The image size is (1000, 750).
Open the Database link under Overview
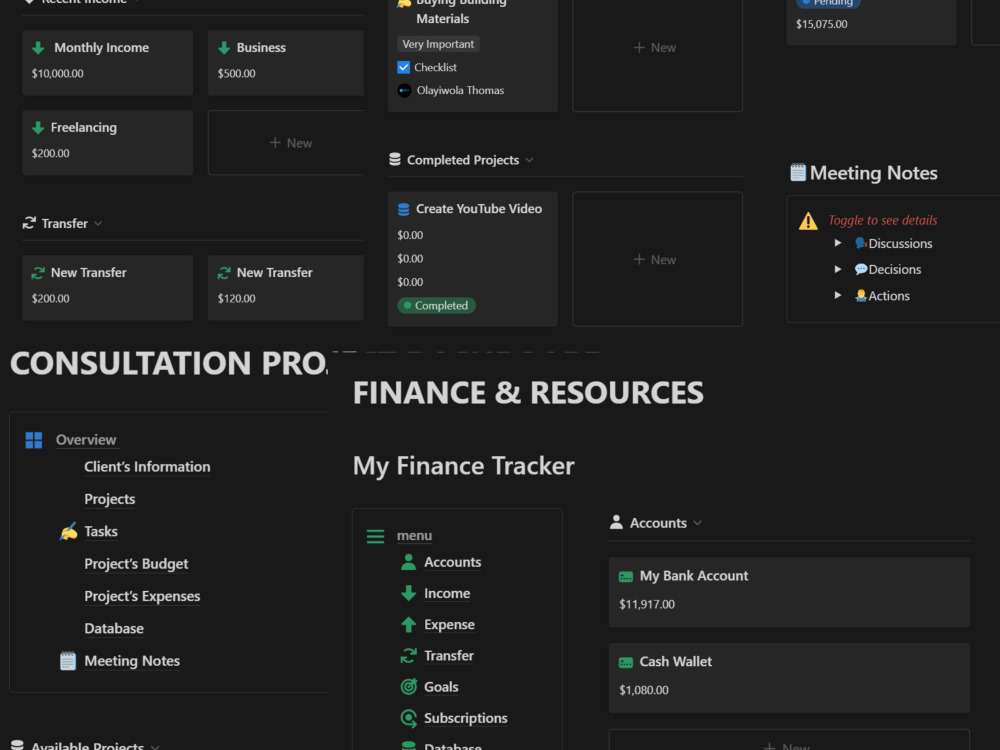pos(114,629)
